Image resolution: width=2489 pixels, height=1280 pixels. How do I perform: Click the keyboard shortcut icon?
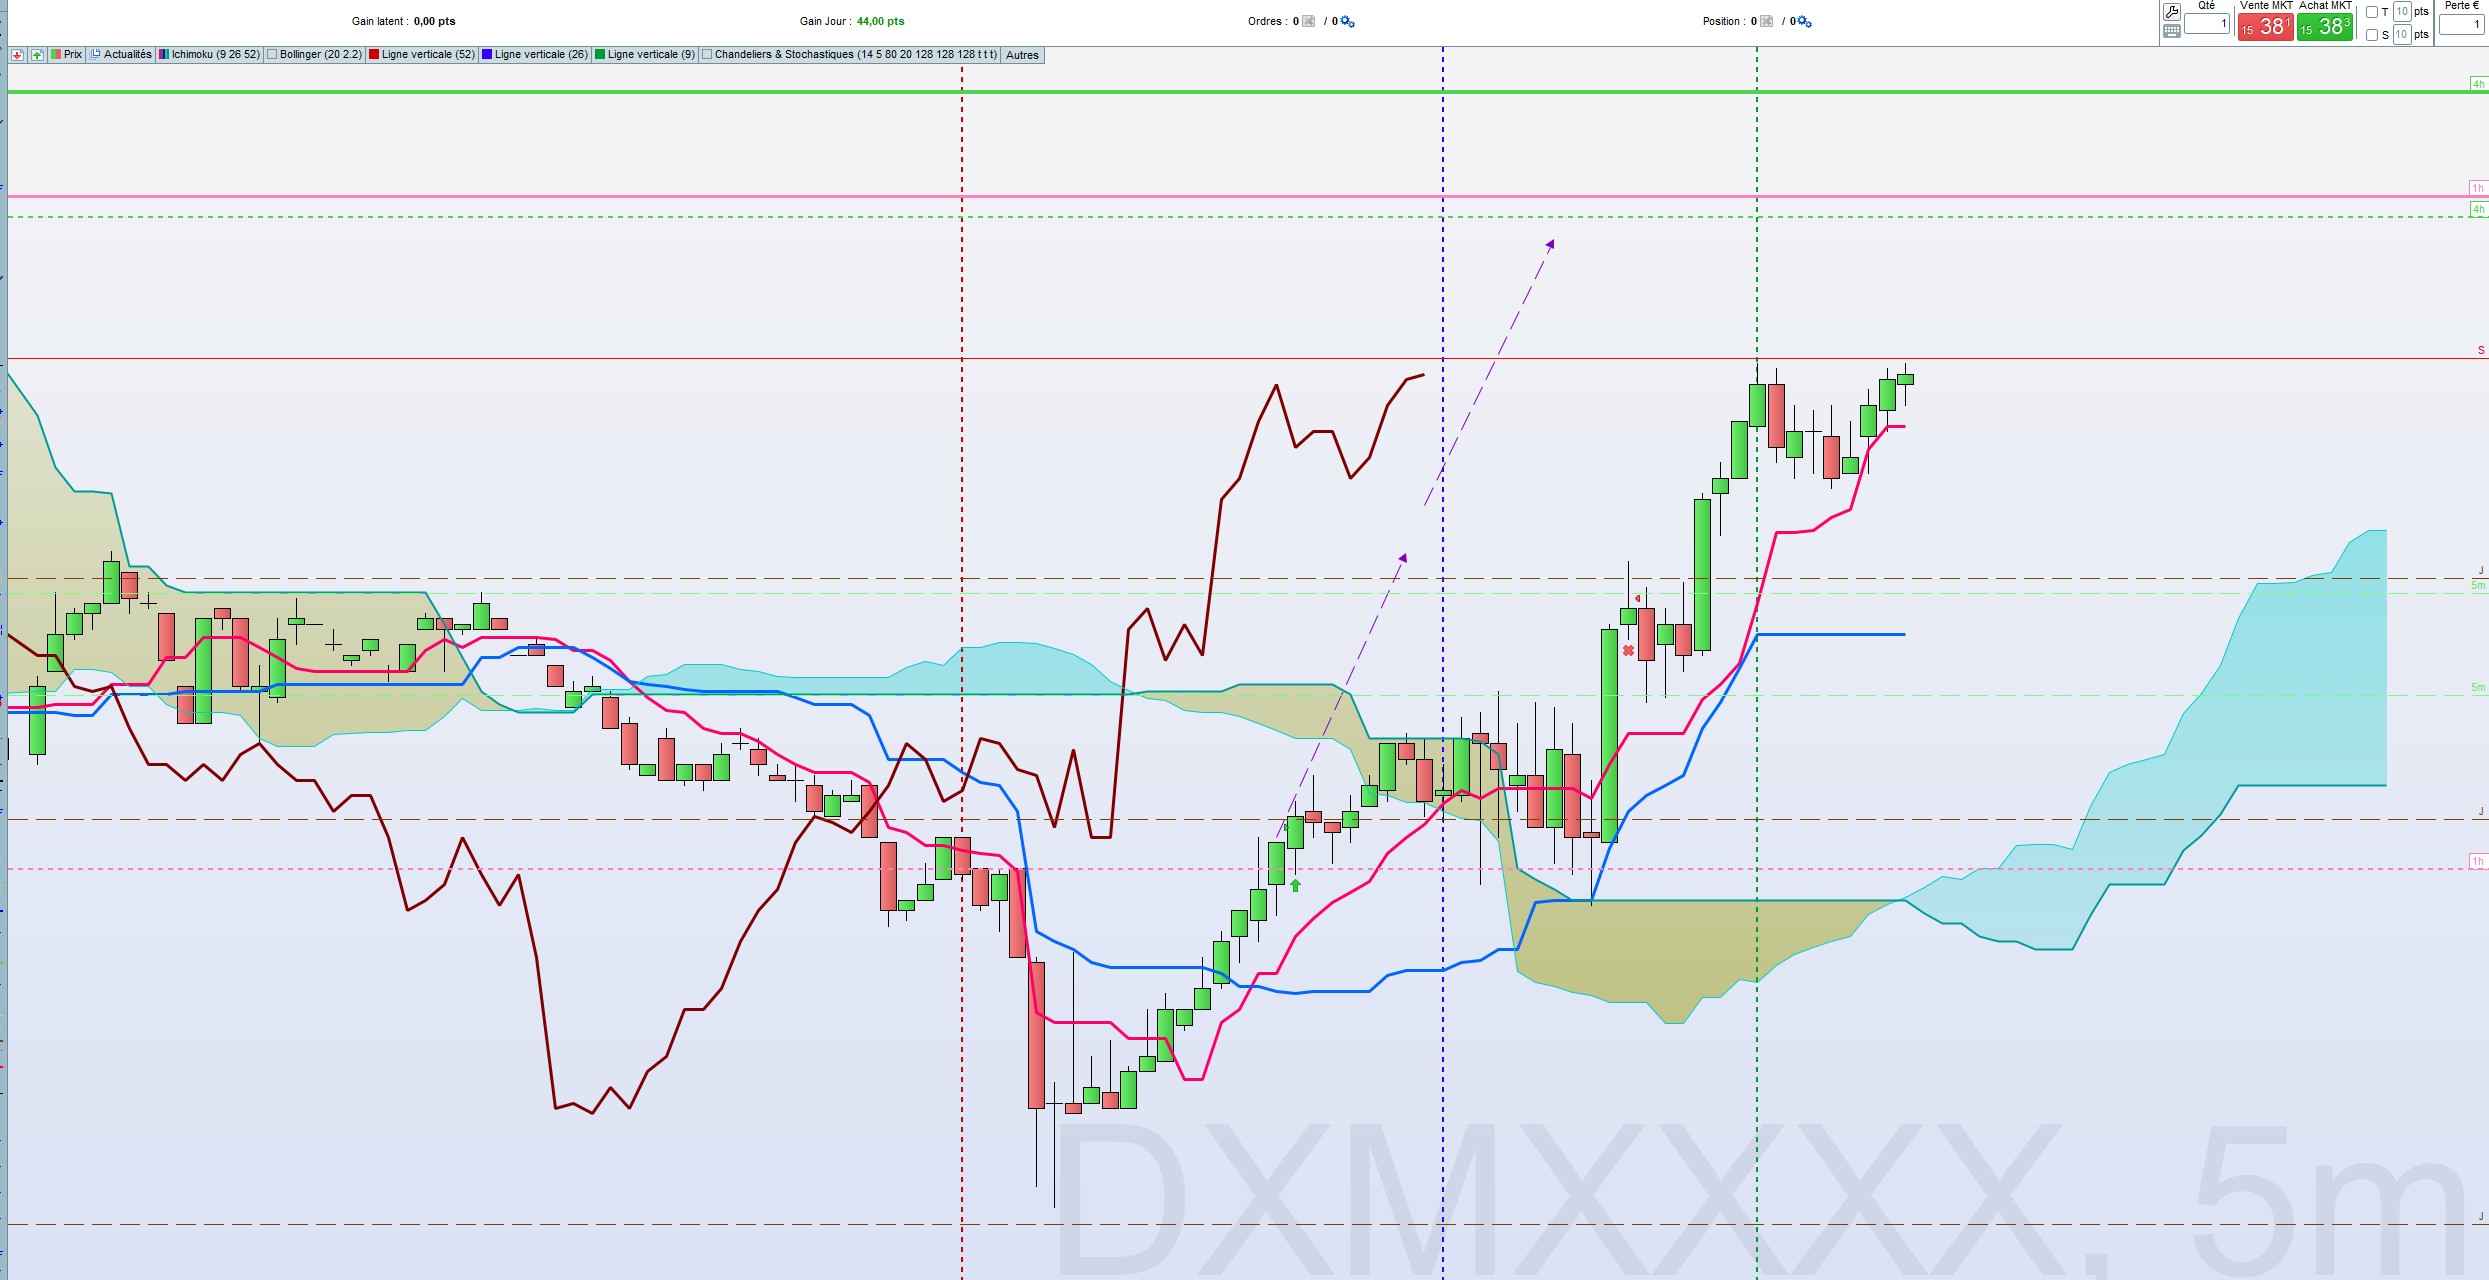pyautogui.click(x=2171, y=32)
